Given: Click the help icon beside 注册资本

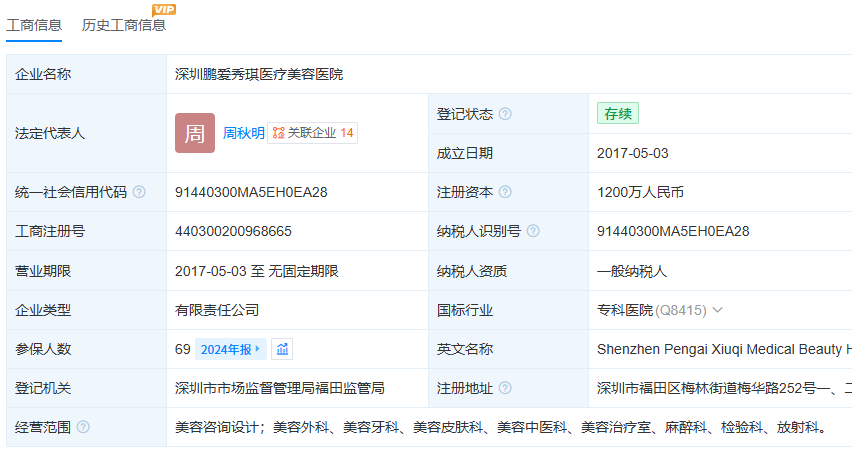Looking at the screenshot, I should point(505,192).
